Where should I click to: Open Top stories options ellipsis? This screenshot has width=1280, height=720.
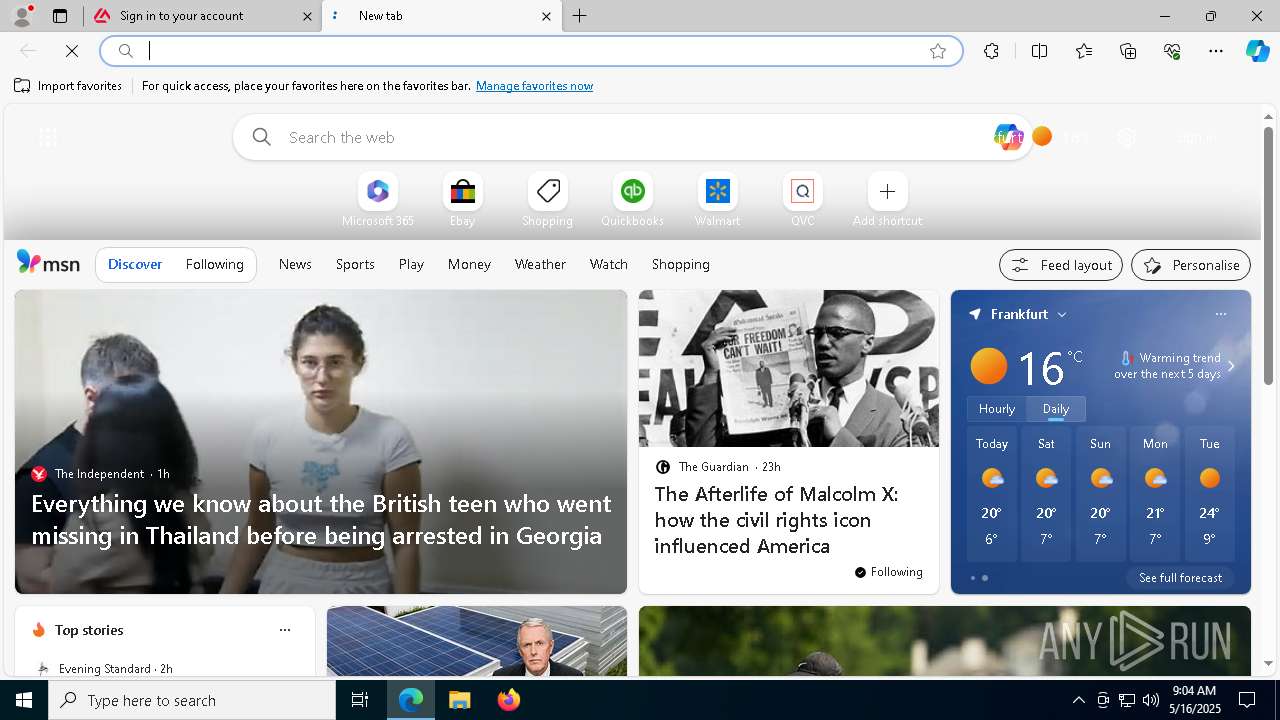[285, 630]
